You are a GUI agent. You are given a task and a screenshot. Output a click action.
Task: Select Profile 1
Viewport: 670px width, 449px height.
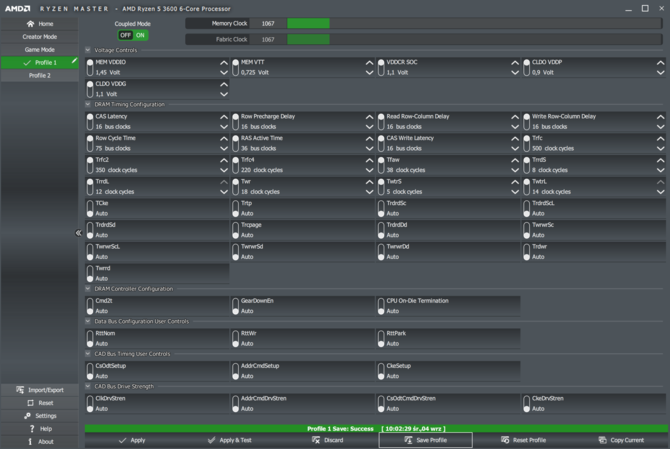point(40,62)
